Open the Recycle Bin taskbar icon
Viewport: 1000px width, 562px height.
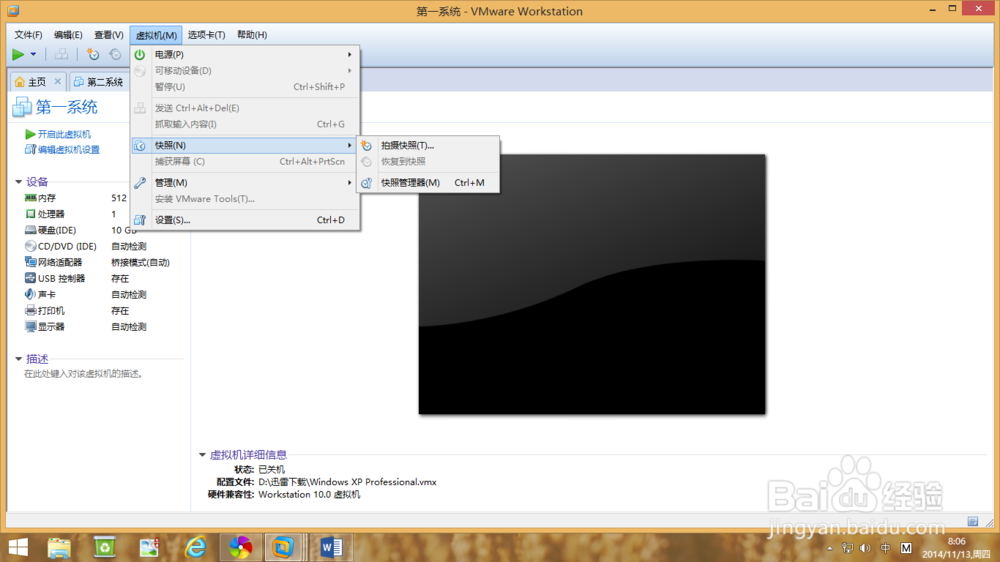pos(104,547)
